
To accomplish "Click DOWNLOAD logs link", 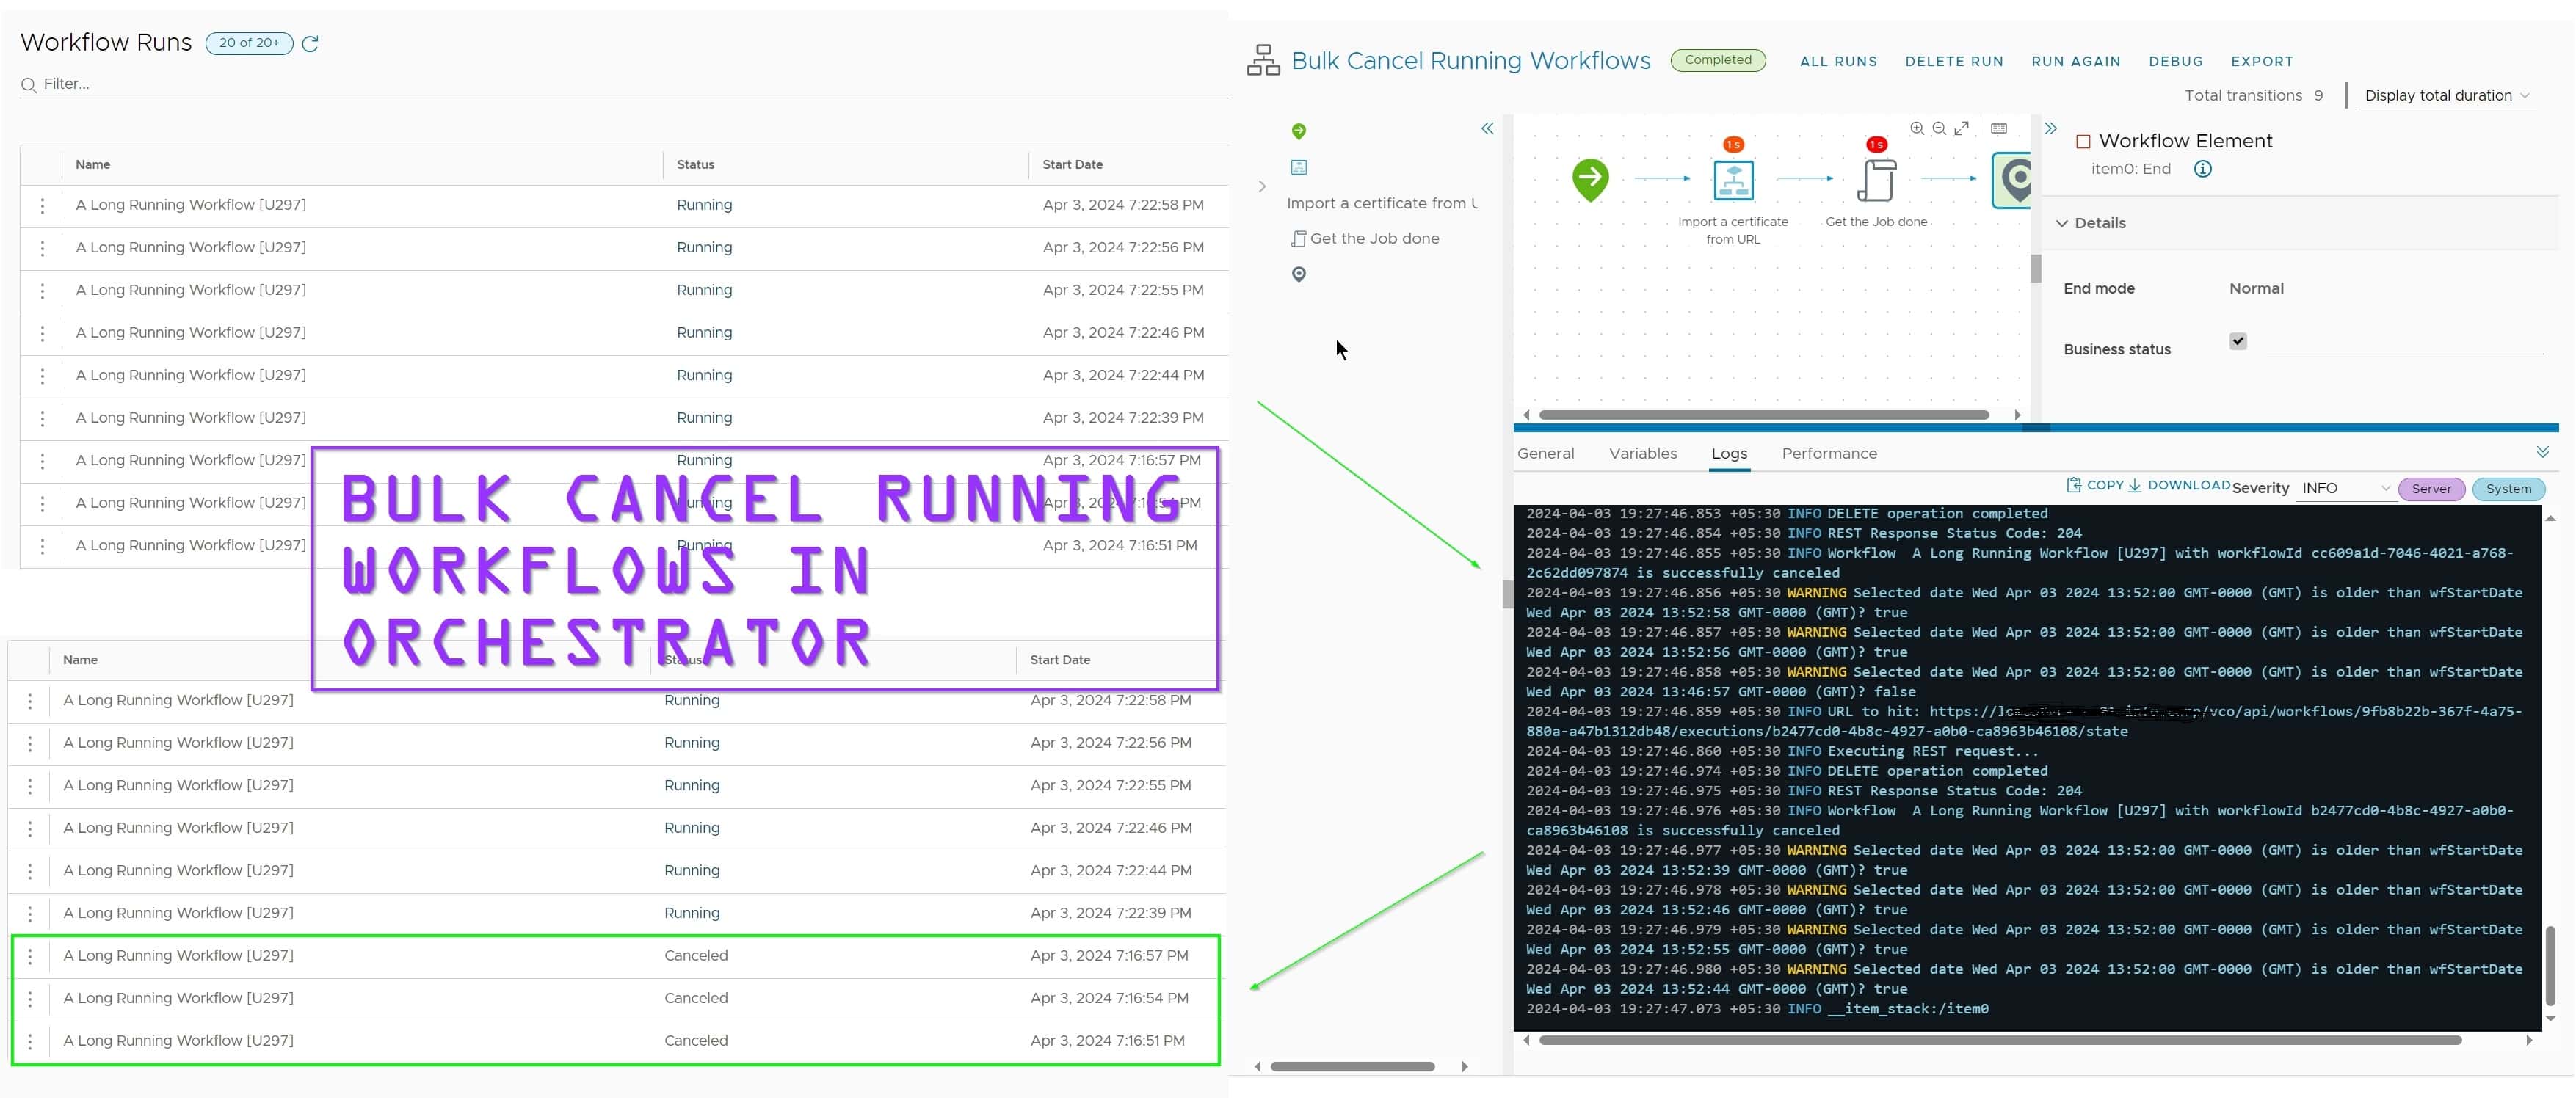I will coord(2179,485).
